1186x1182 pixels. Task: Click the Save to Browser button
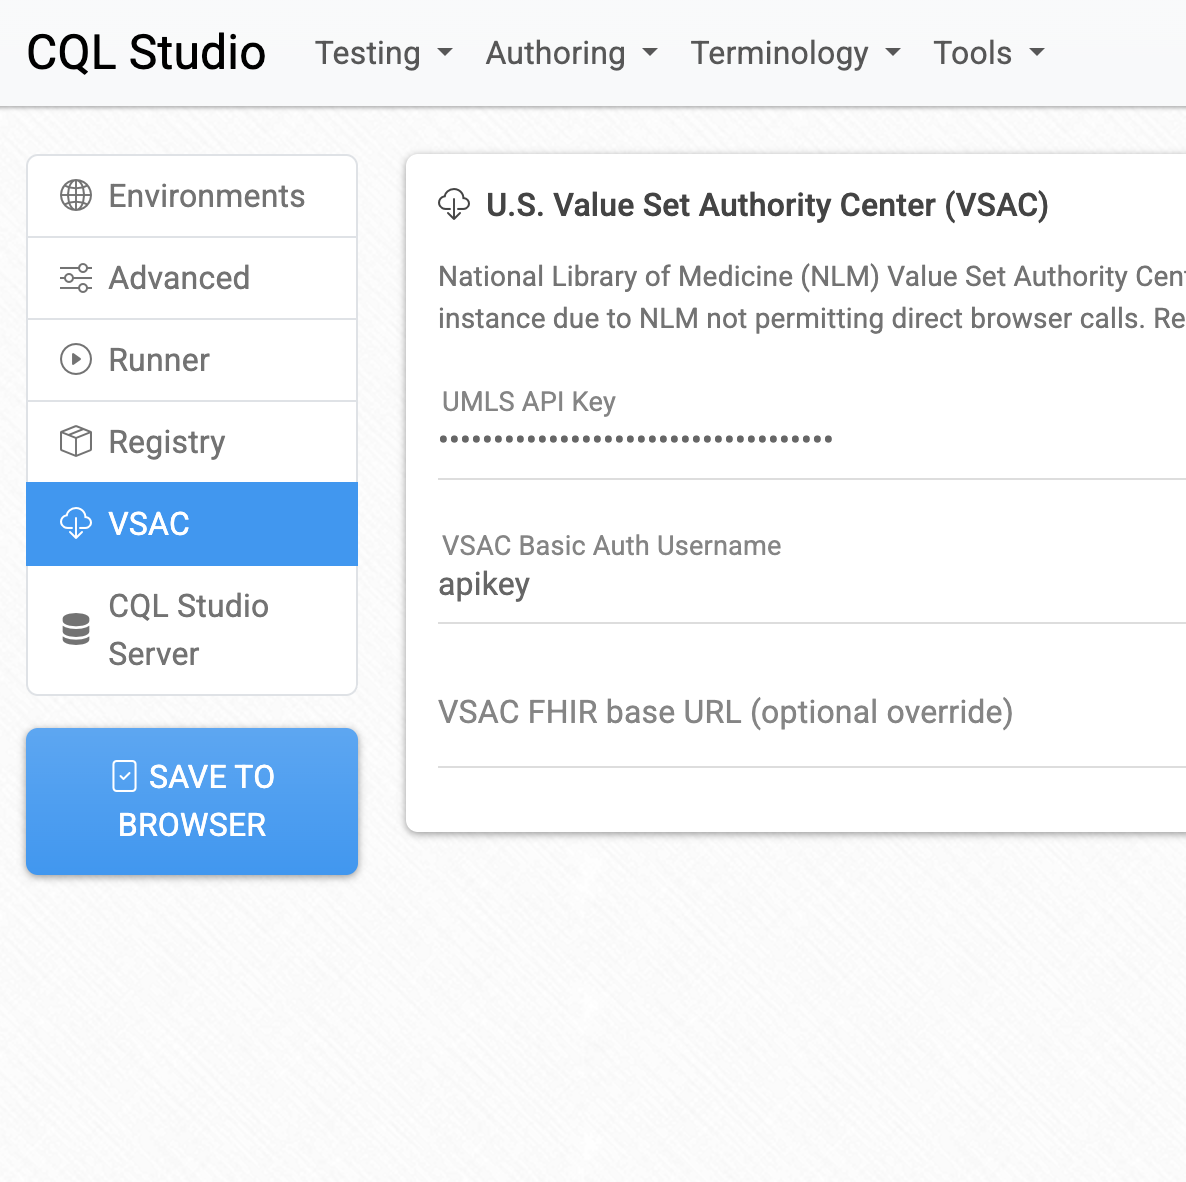[192, 802]
